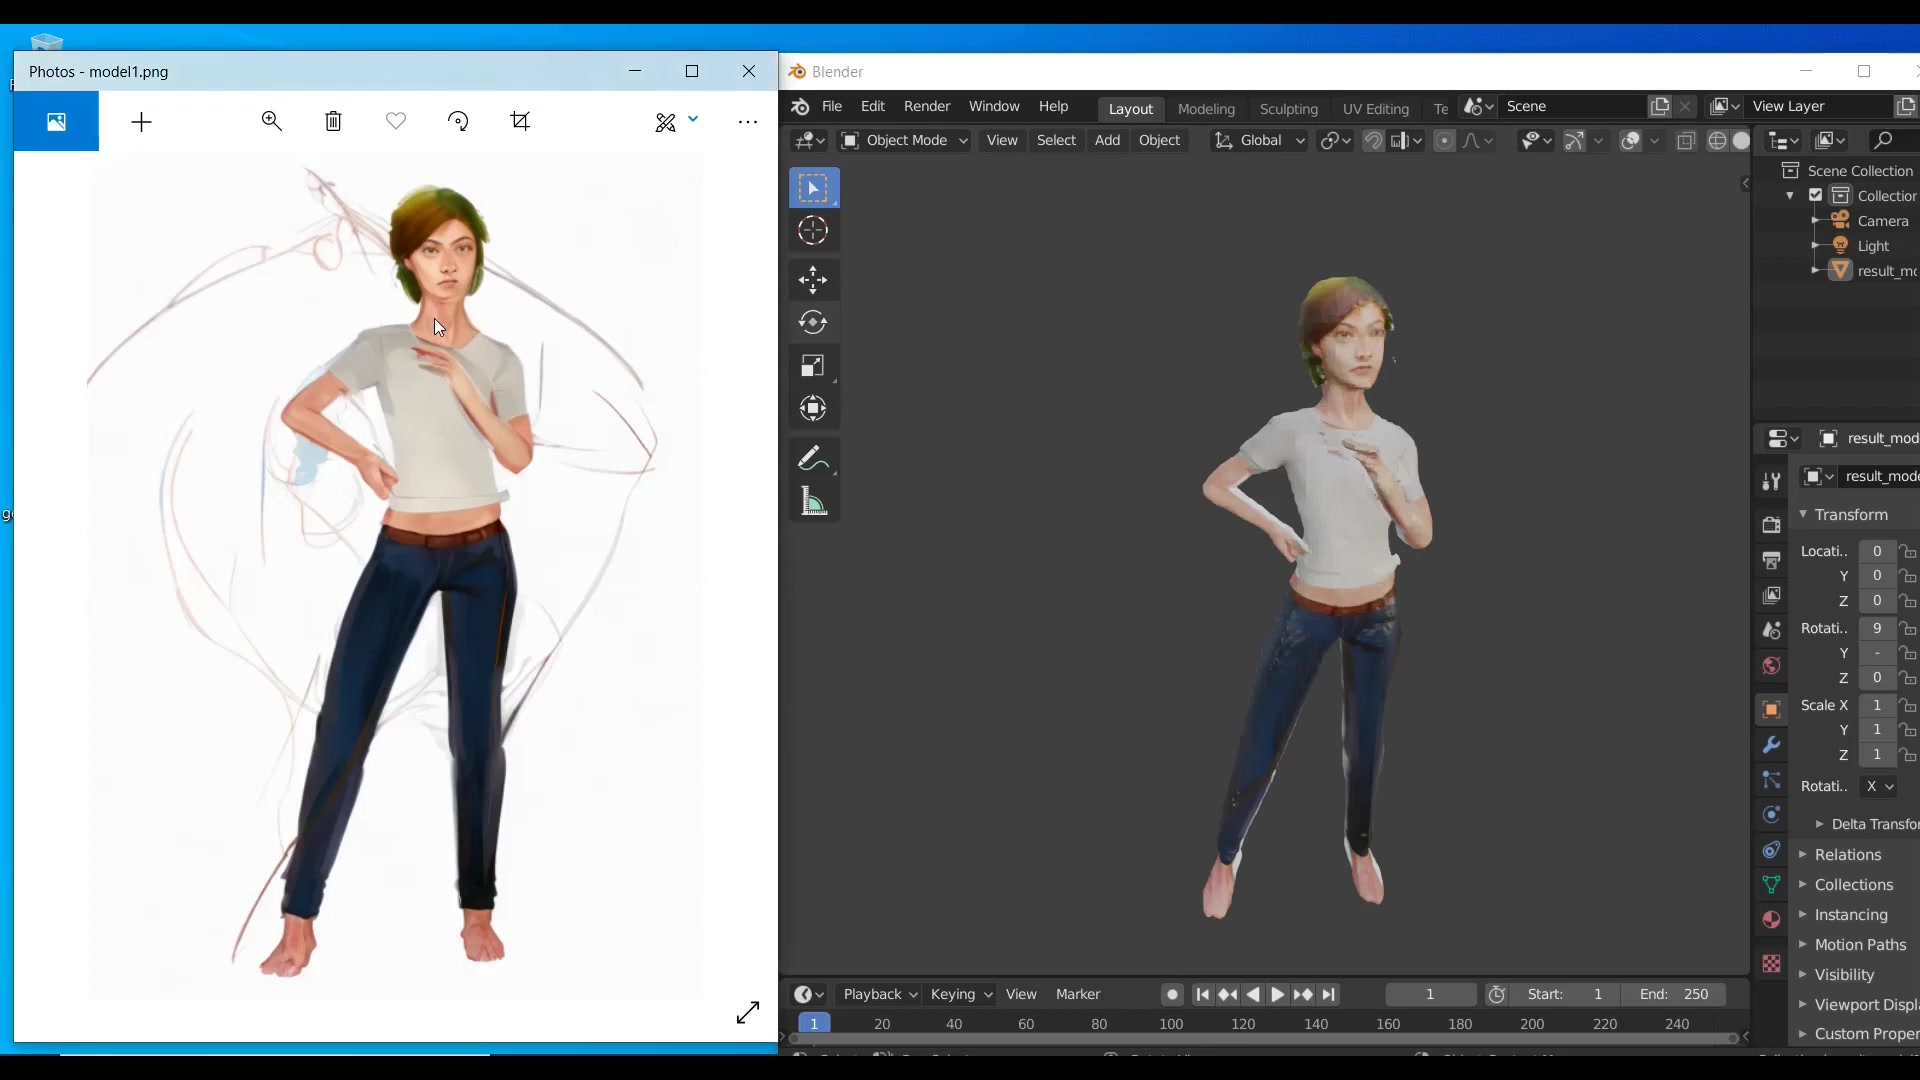
Task: Select the Annotate pencil tool
Action: click(813, 459)
